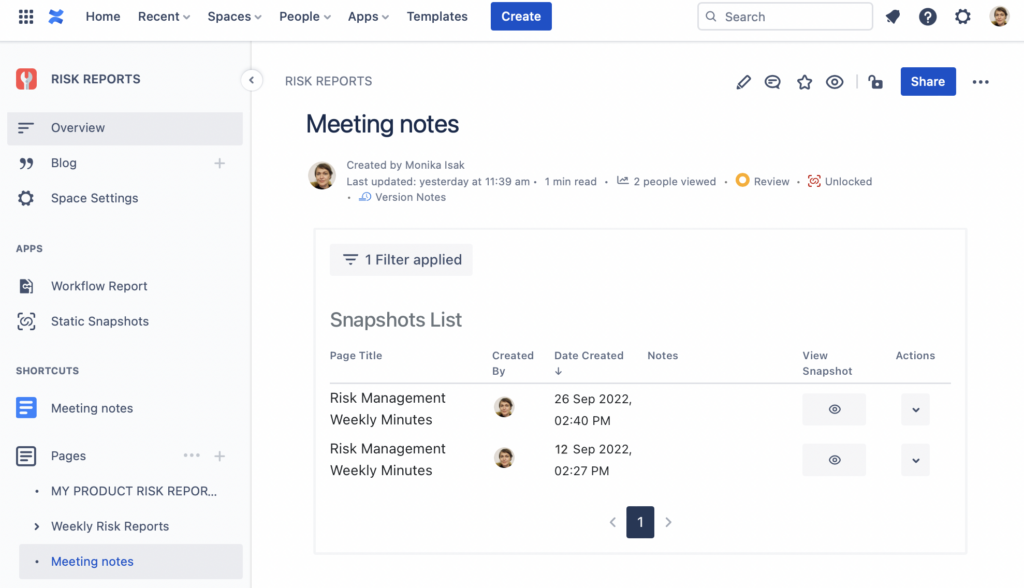Viewport: 1024px width, 588px height.
Task: Watch the page with the eye icon
Action: (x=834, y=81)
